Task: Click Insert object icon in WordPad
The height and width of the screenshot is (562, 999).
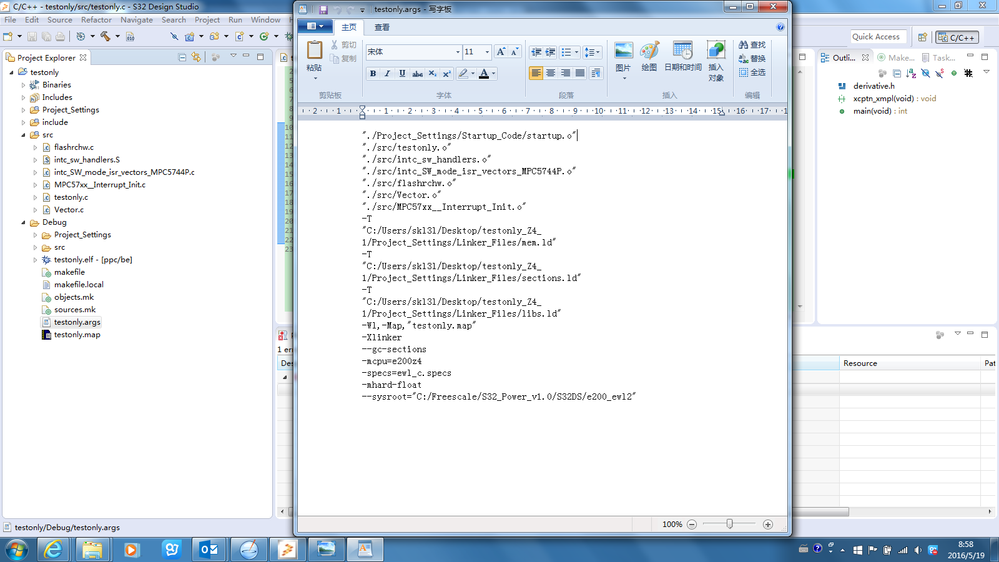Action: pos(716,51)
